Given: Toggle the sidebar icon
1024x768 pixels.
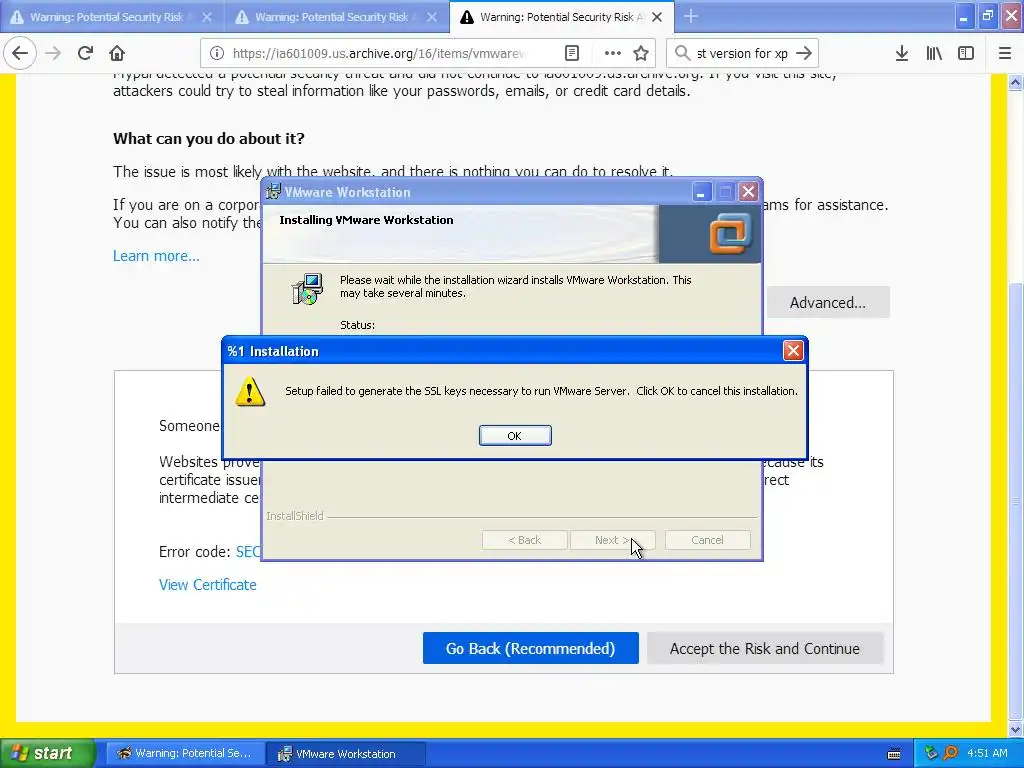Looking at the screenshot, I should pyautogui.click(x=966, y=53).
